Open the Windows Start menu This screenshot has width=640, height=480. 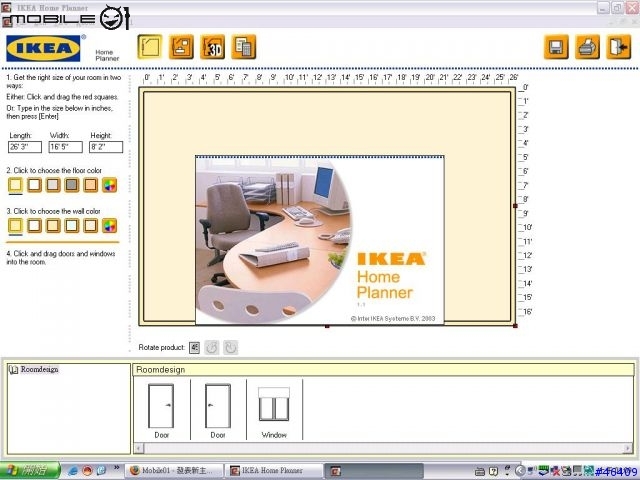point(30,471)
